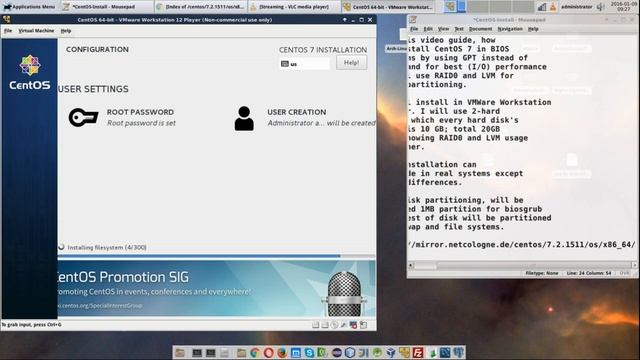
Task: Click the 'us' keyboard layout field
Action: [x=304, y=64]
